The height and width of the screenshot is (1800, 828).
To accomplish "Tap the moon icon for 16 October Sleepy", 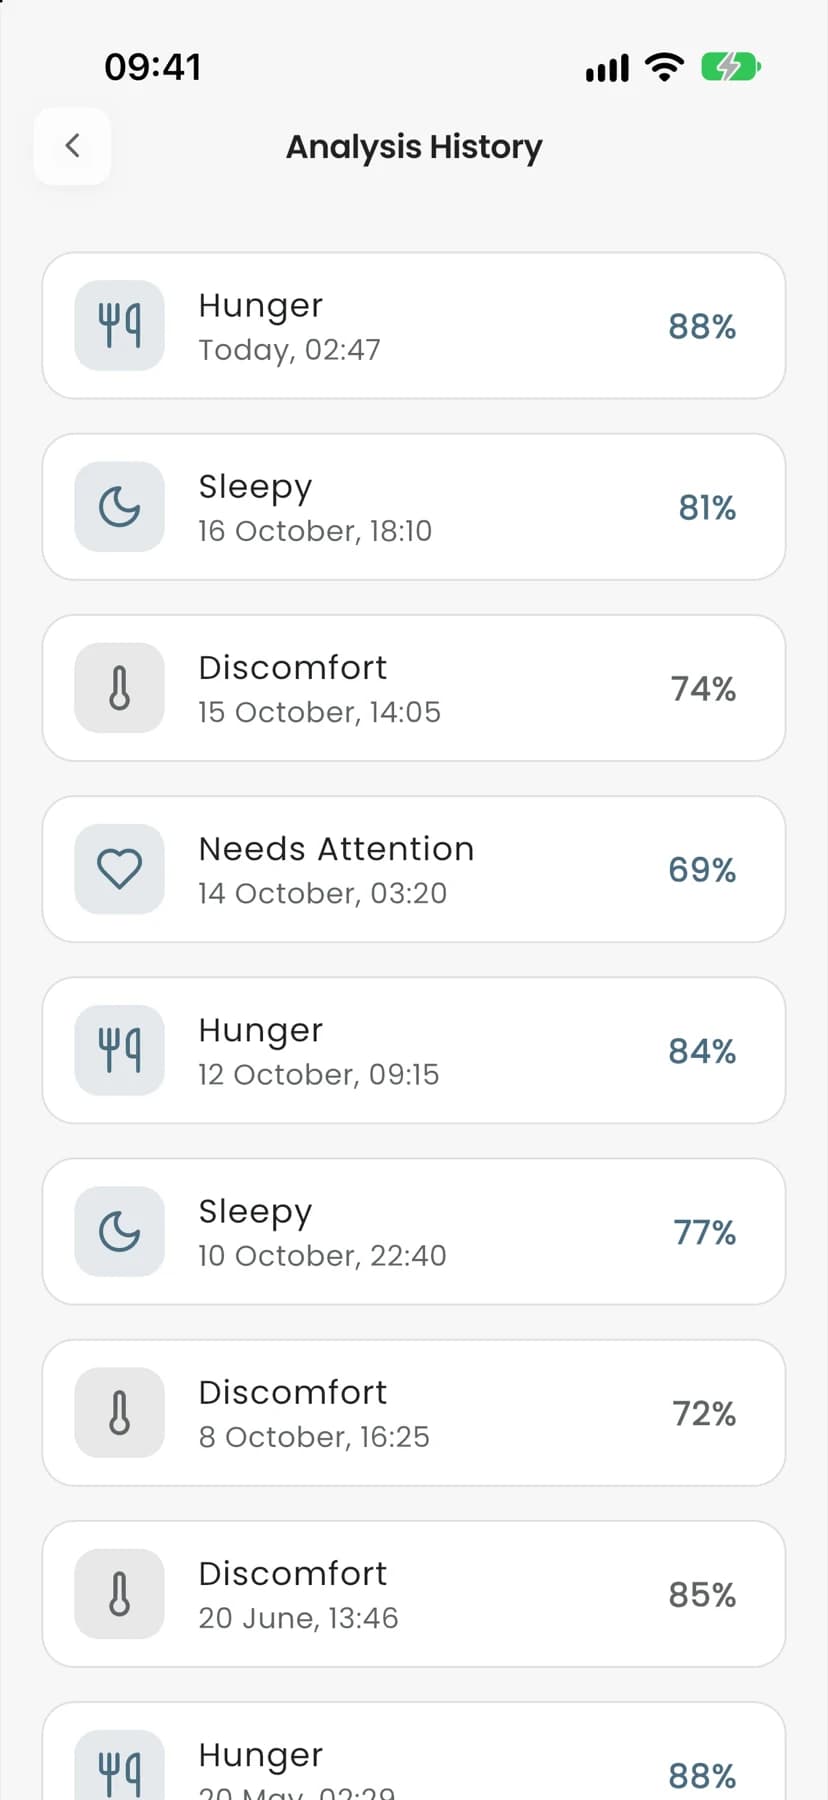I will point(120,507).
